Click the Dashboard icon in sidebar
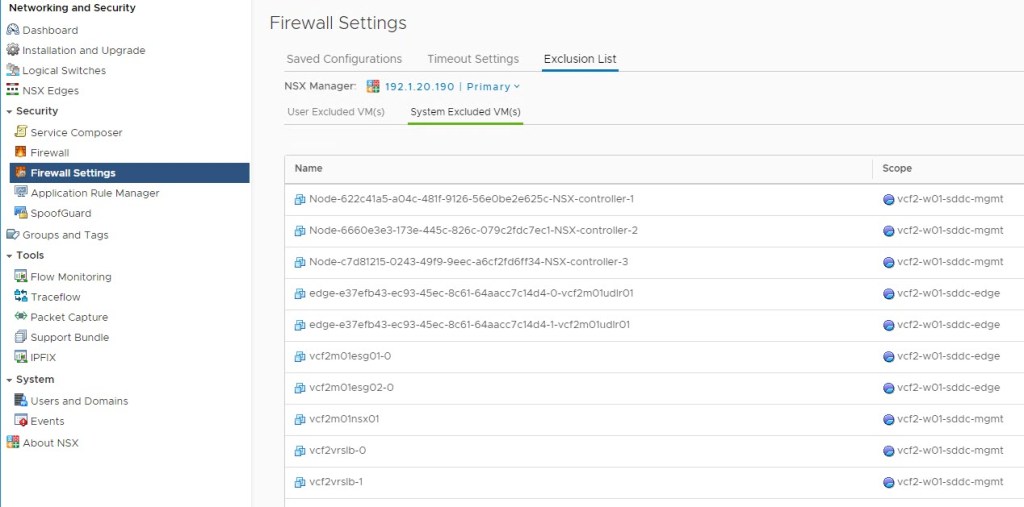Screen dimensions: 1024x507 pos(13,30)
